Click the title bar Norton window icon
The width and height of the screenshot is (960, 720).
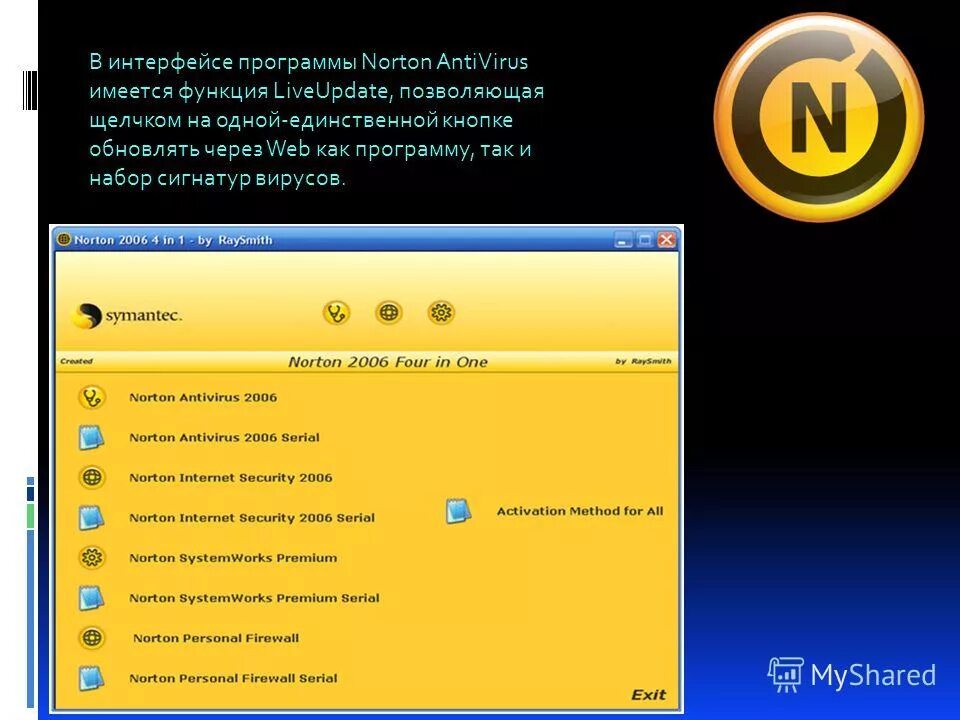click(63, 239)
